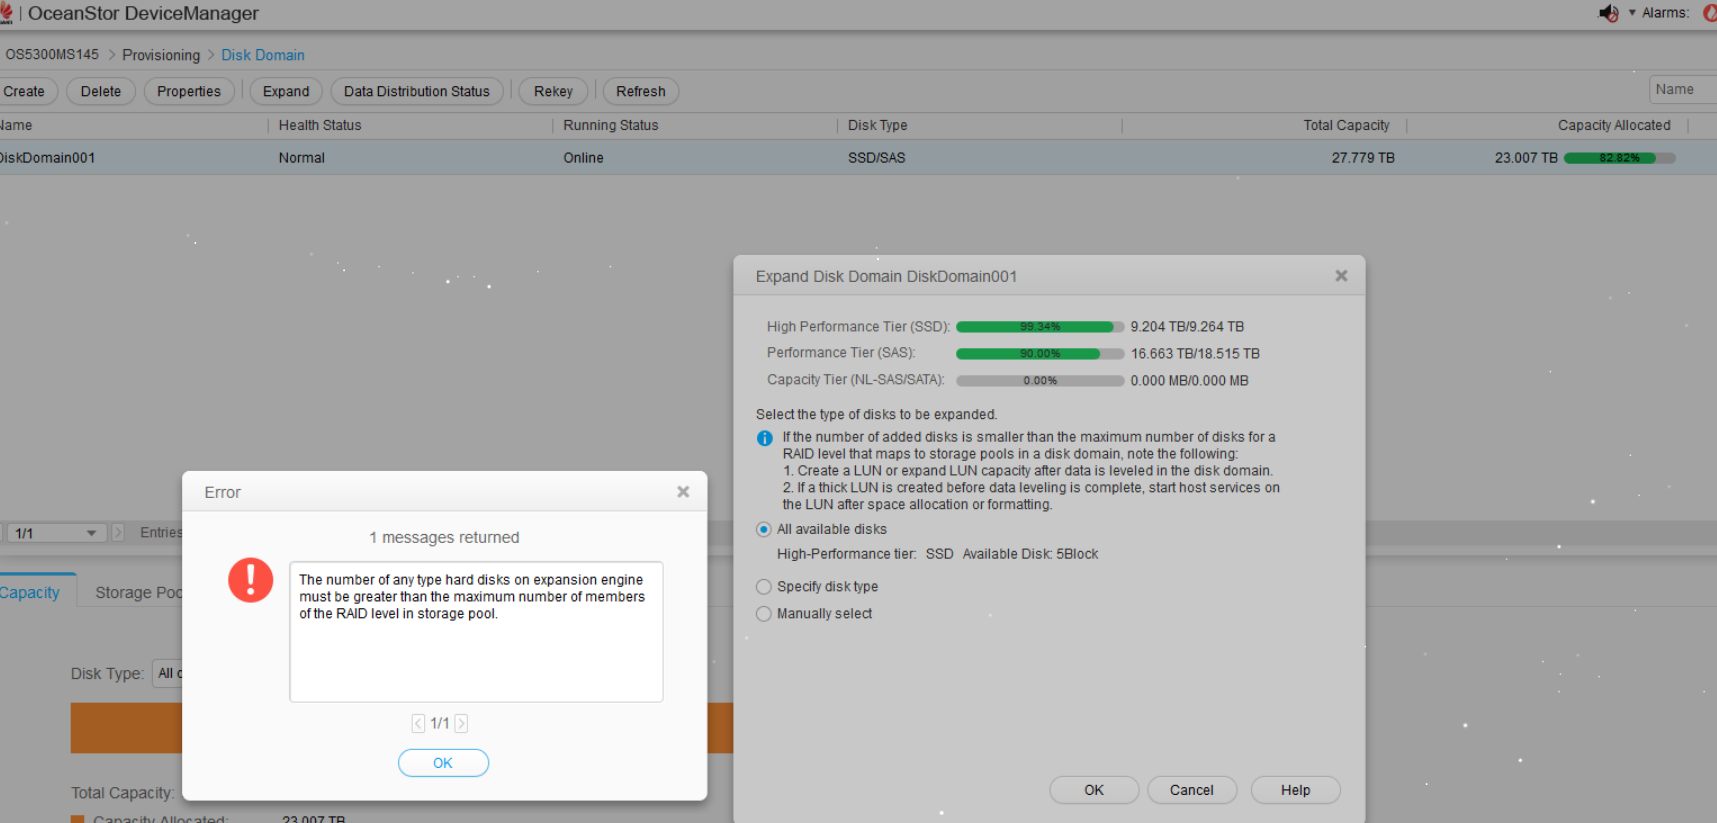Sort by Capacity Allocated column
Screen dimensions: 1717x823
point(1614,125)
